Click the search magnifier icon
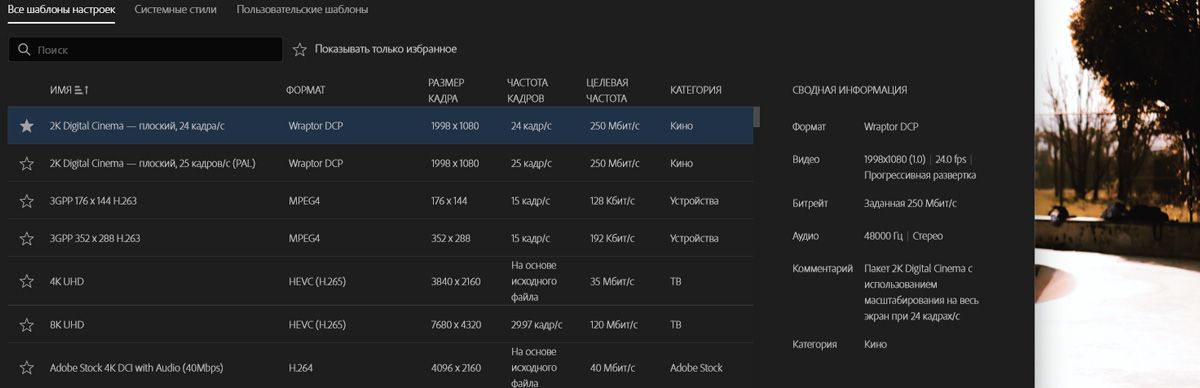The width and height of the screenshot is (1200, 388). 24,49
